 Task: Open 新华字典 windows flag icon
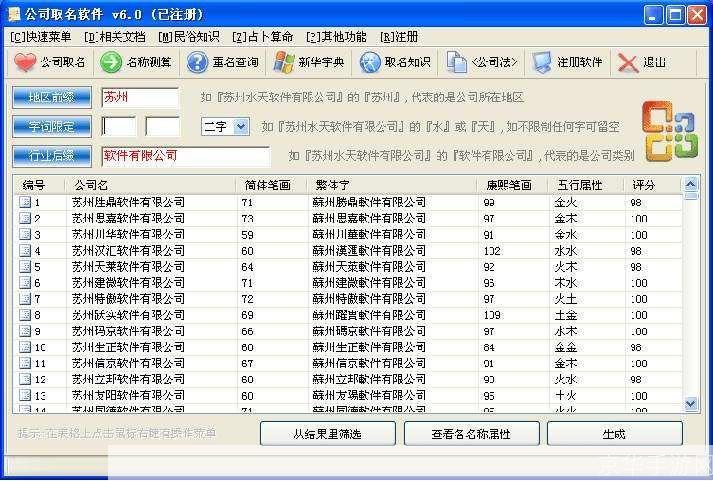[x=283, y=62]
